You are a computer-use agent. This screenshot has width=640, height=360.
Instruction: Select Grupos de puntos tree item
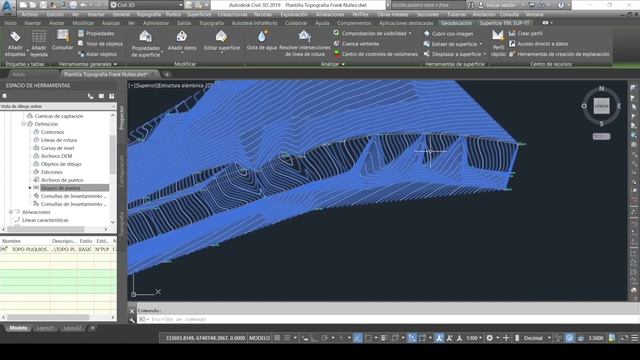pos(60,188)
